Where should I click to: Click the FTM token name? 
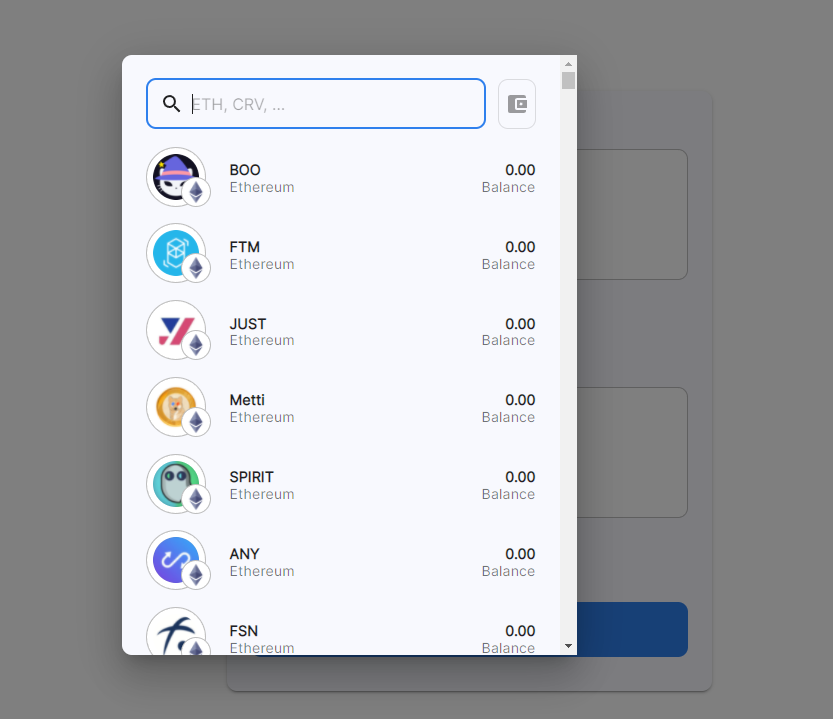pyautogui.click(x=244, y=247)
